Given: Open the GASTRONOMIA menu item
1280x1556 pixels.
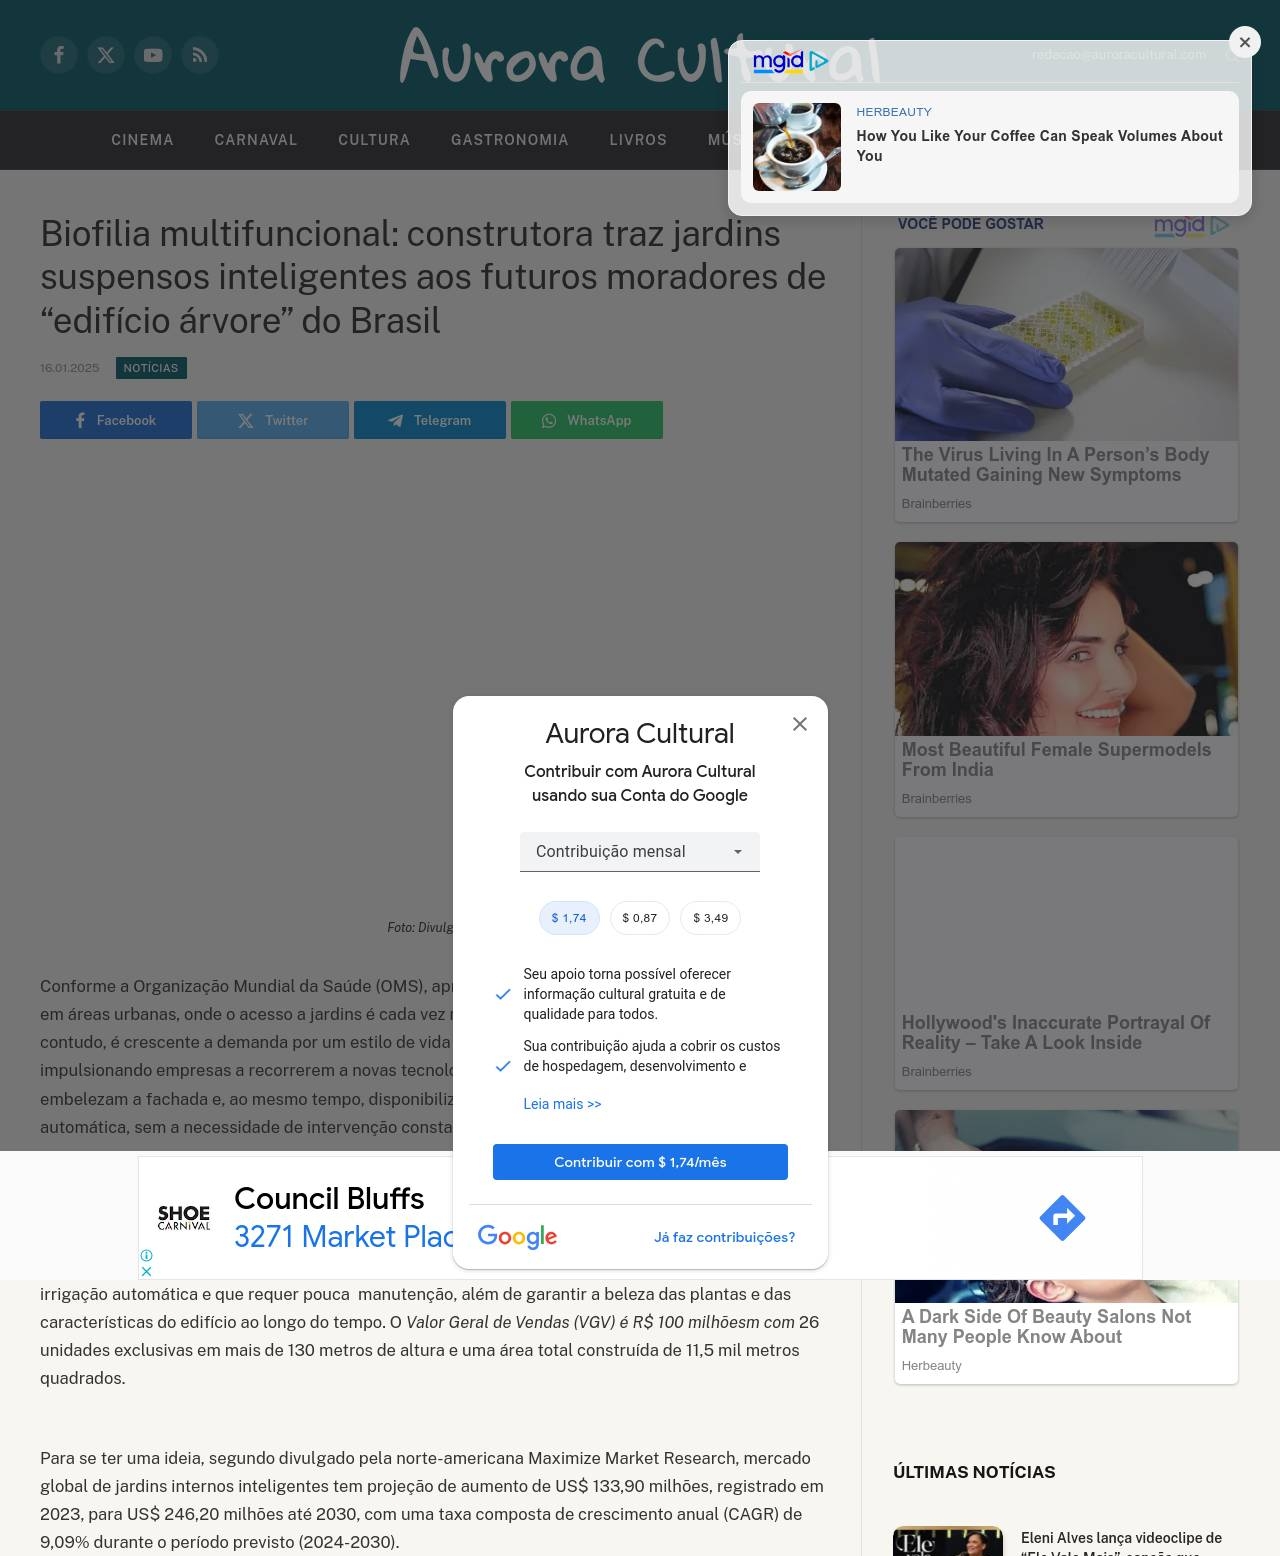Looking at the screenshot, I should click(x=510, y=140).
